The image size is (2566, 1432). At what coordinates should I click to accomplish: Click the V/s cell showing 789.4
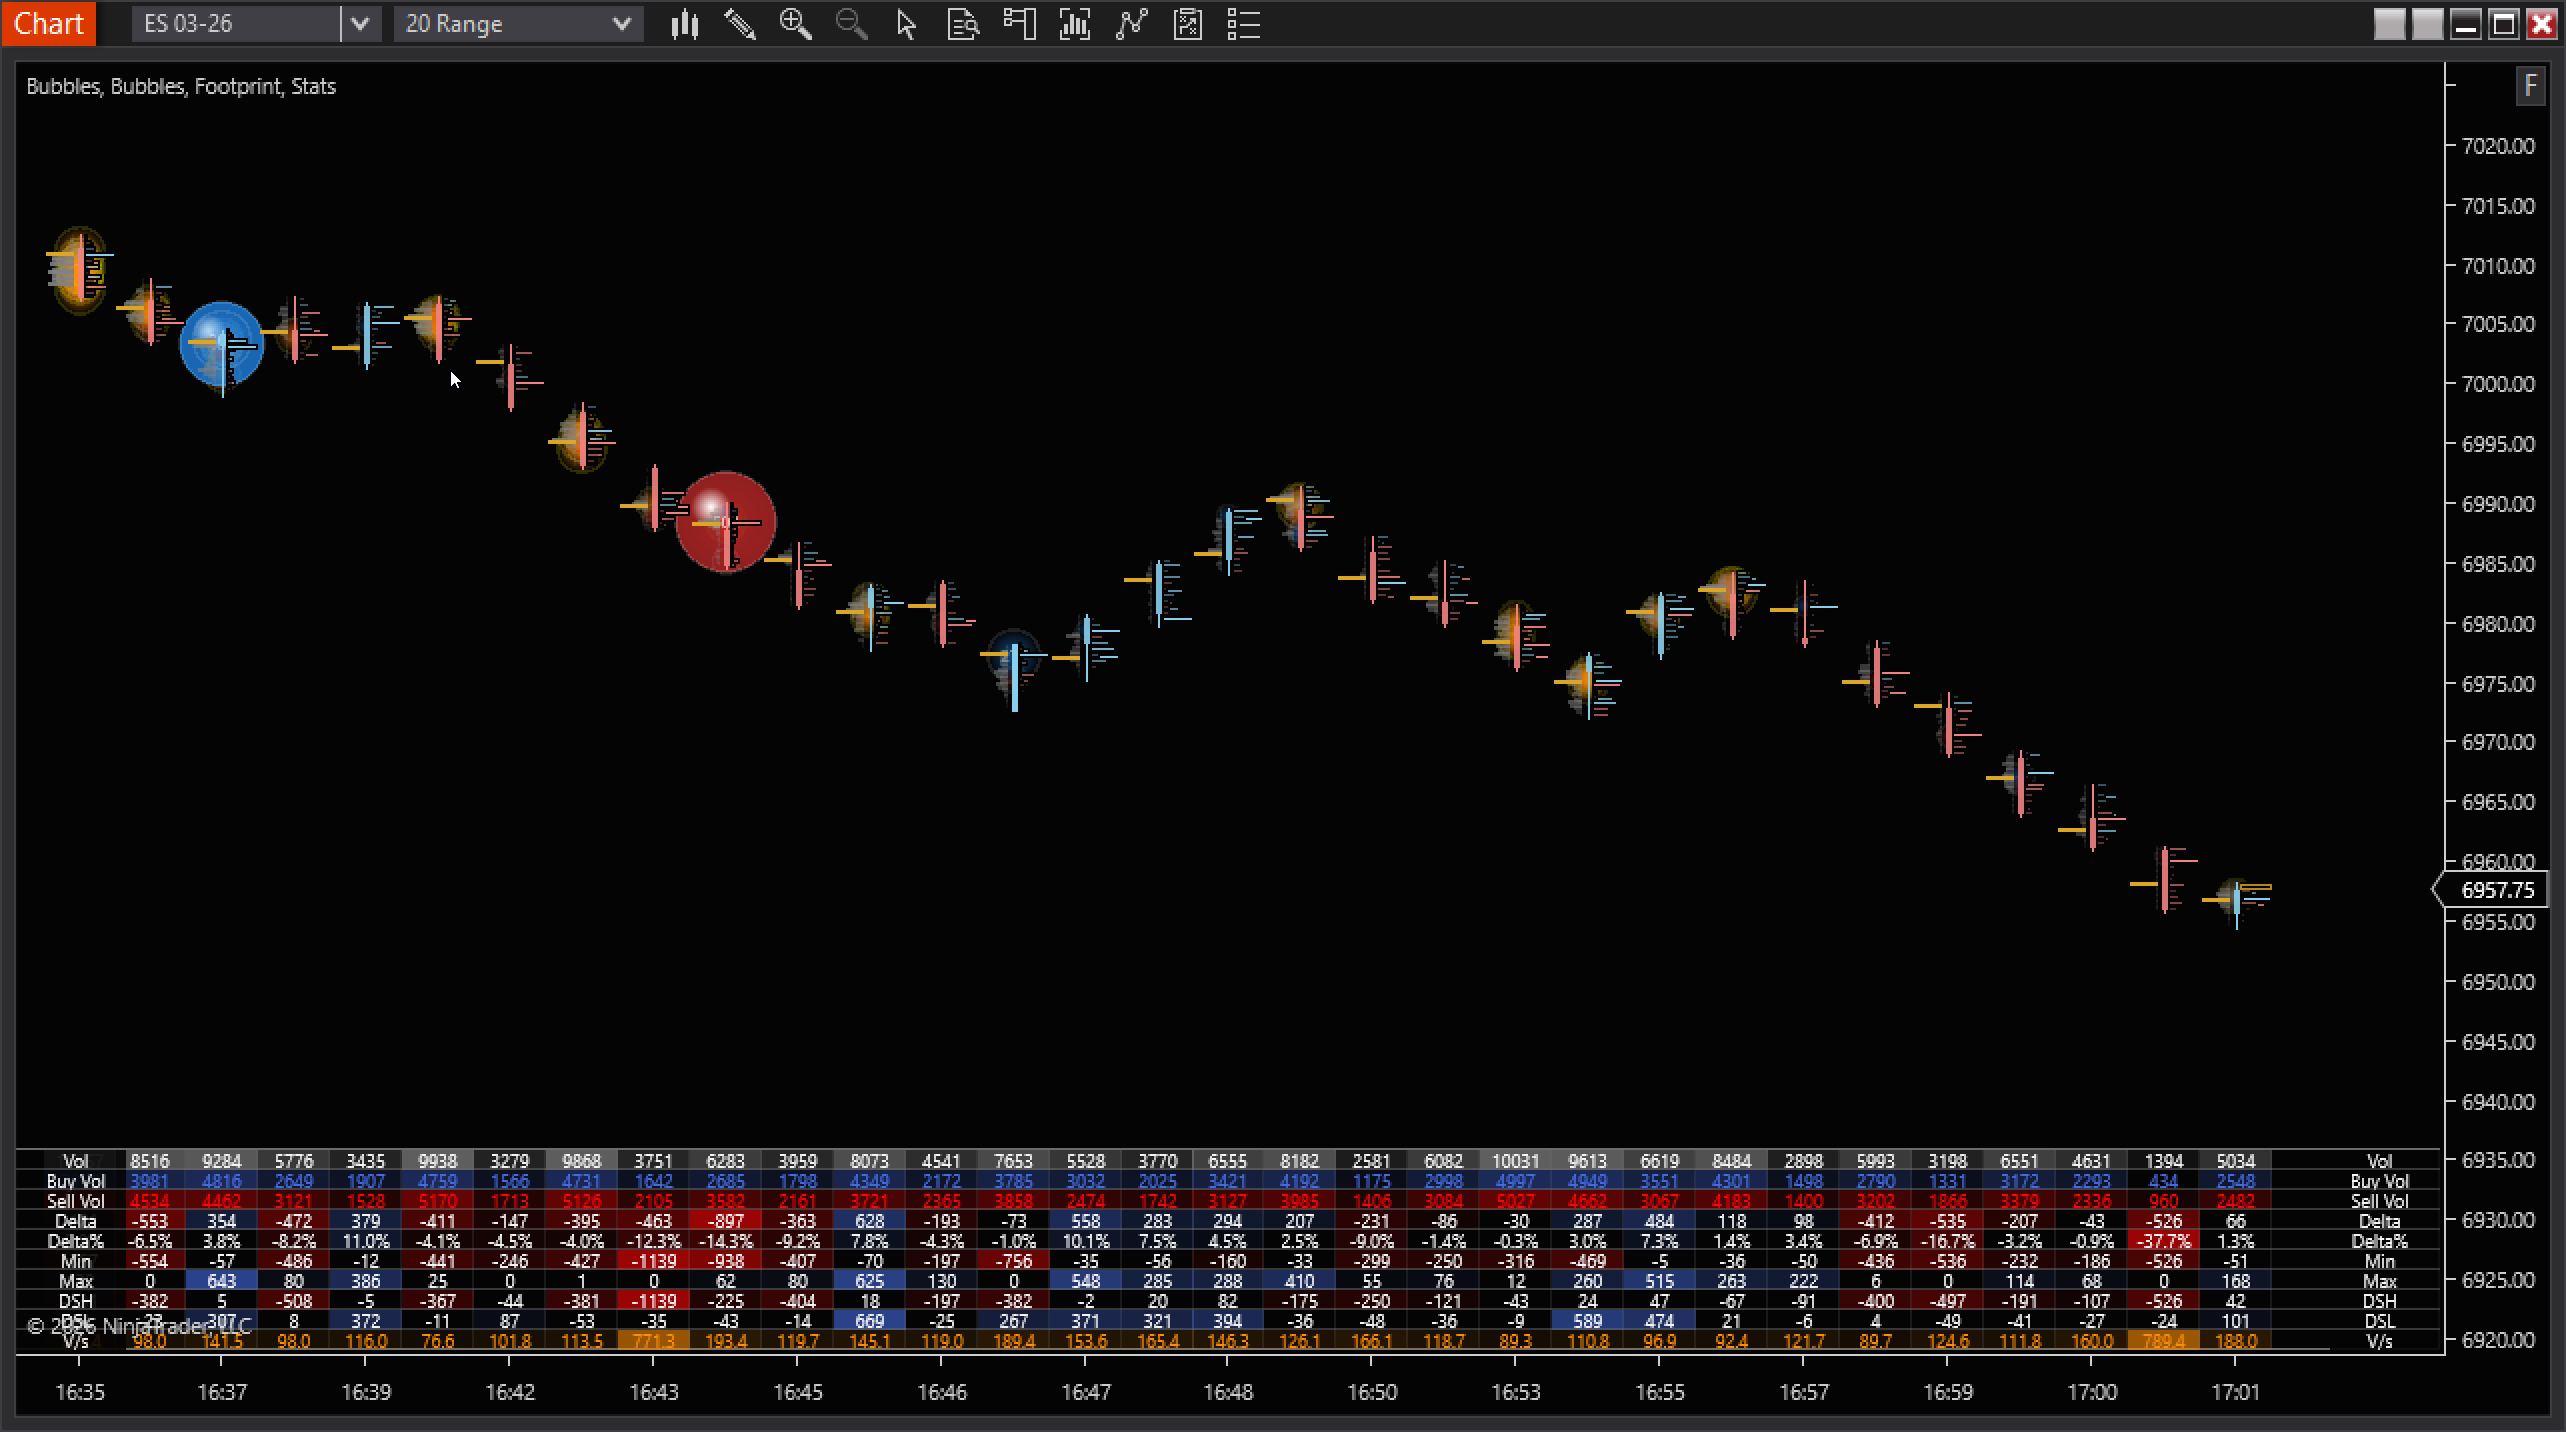tap(2163, 1341)
